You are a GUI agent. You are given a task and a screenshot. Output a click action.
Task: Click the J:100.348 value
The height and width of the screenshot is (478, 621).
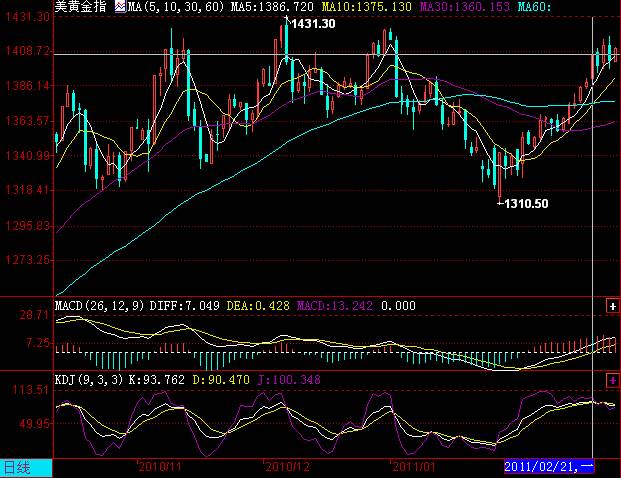coord(289,380)
